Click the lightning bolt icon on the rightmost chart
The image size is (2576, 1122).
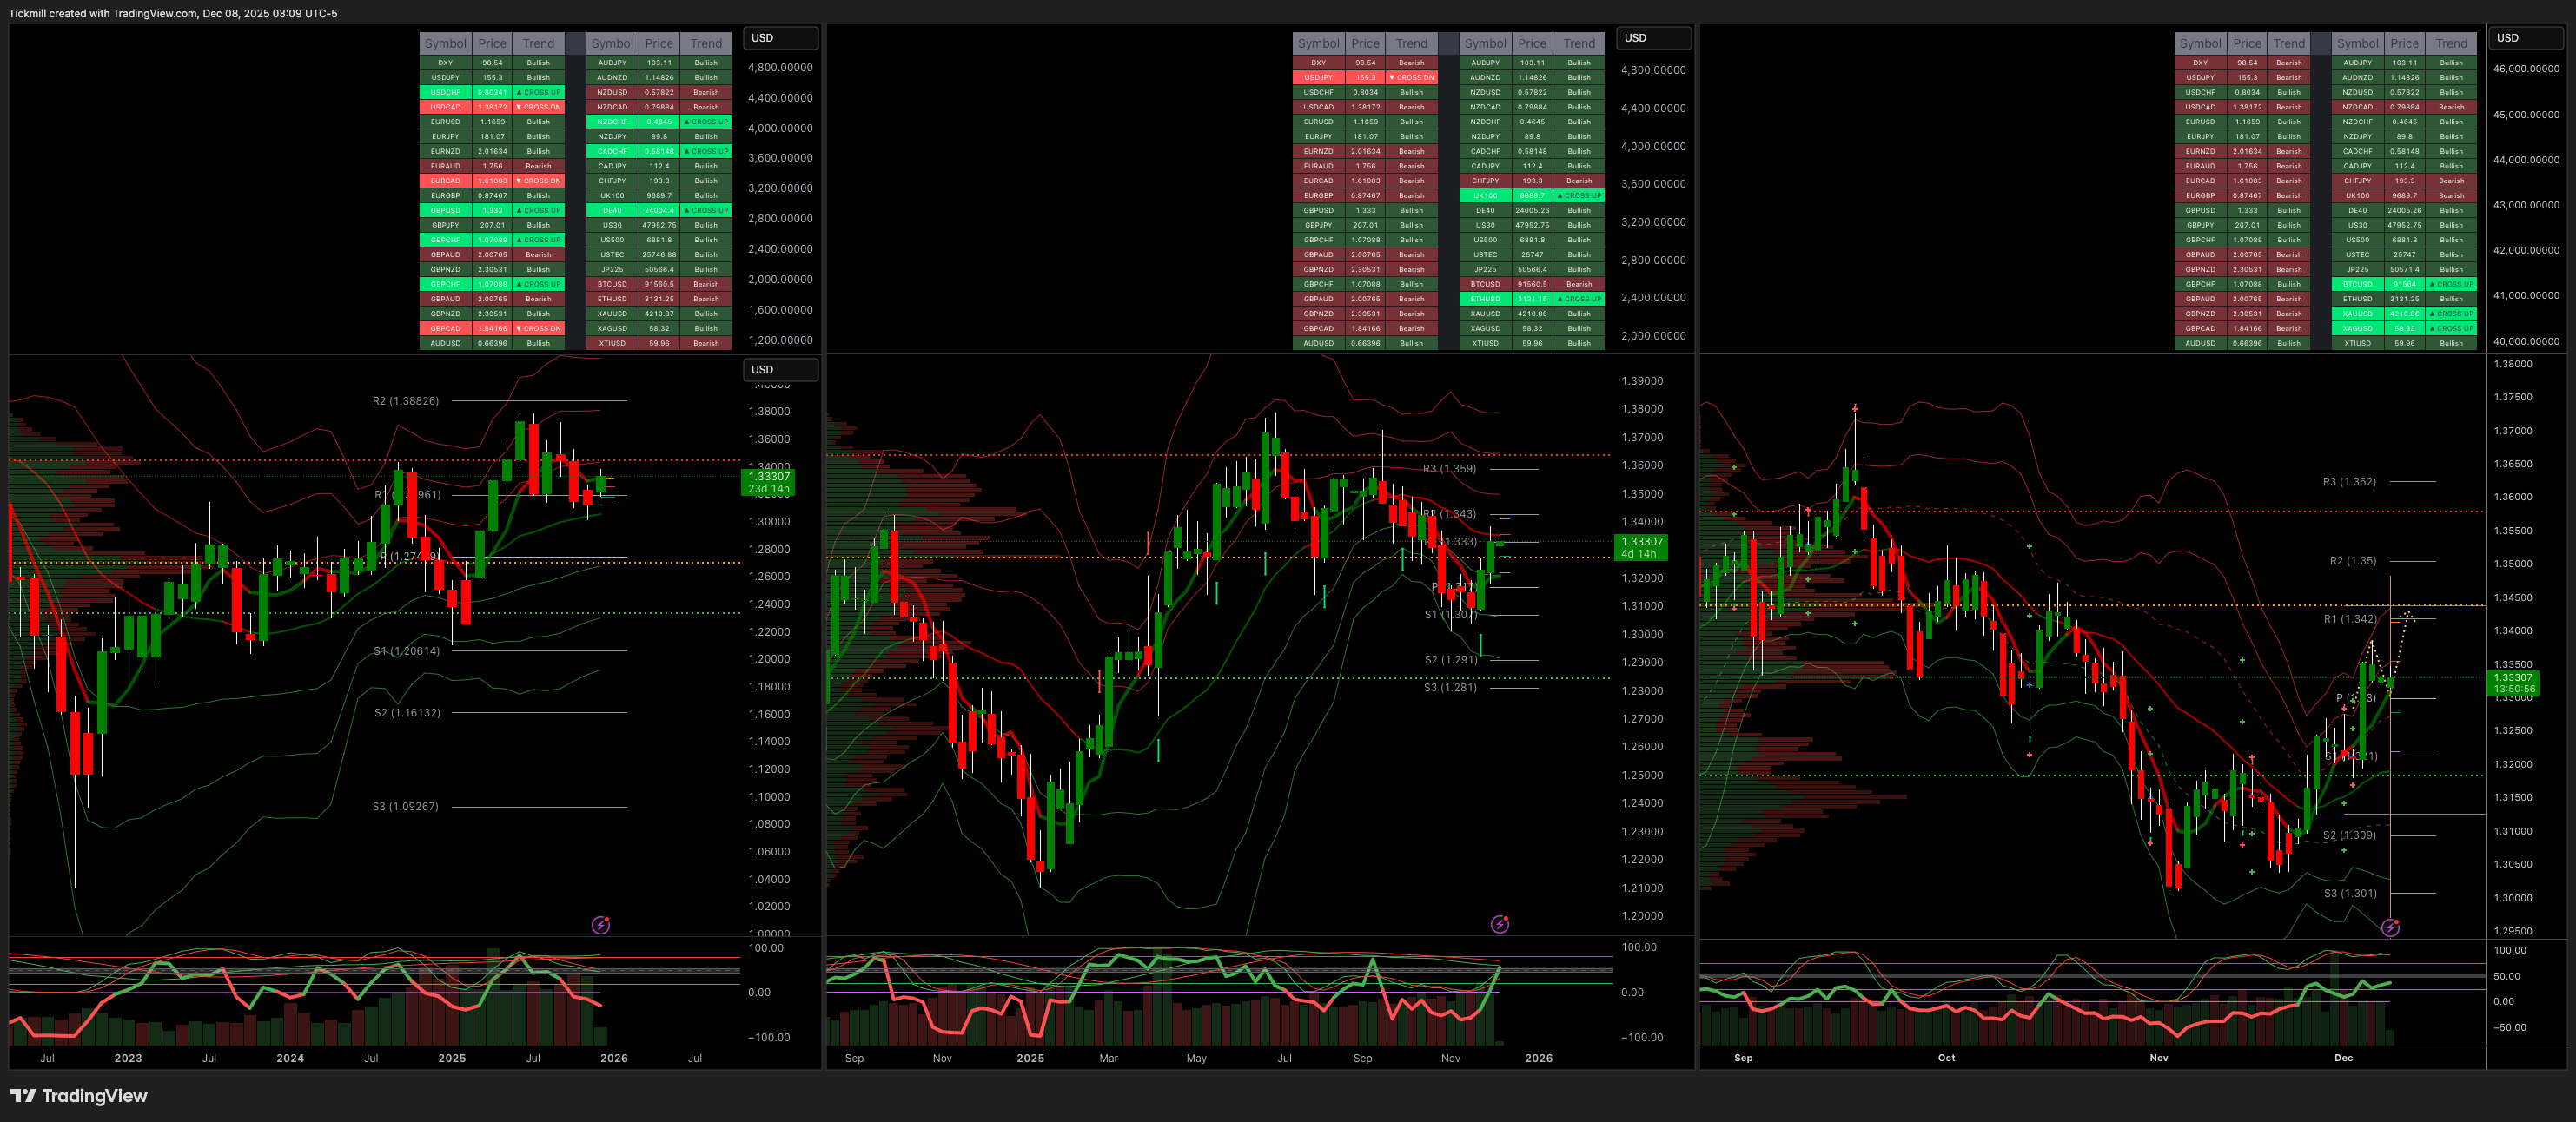(2390, 928)
